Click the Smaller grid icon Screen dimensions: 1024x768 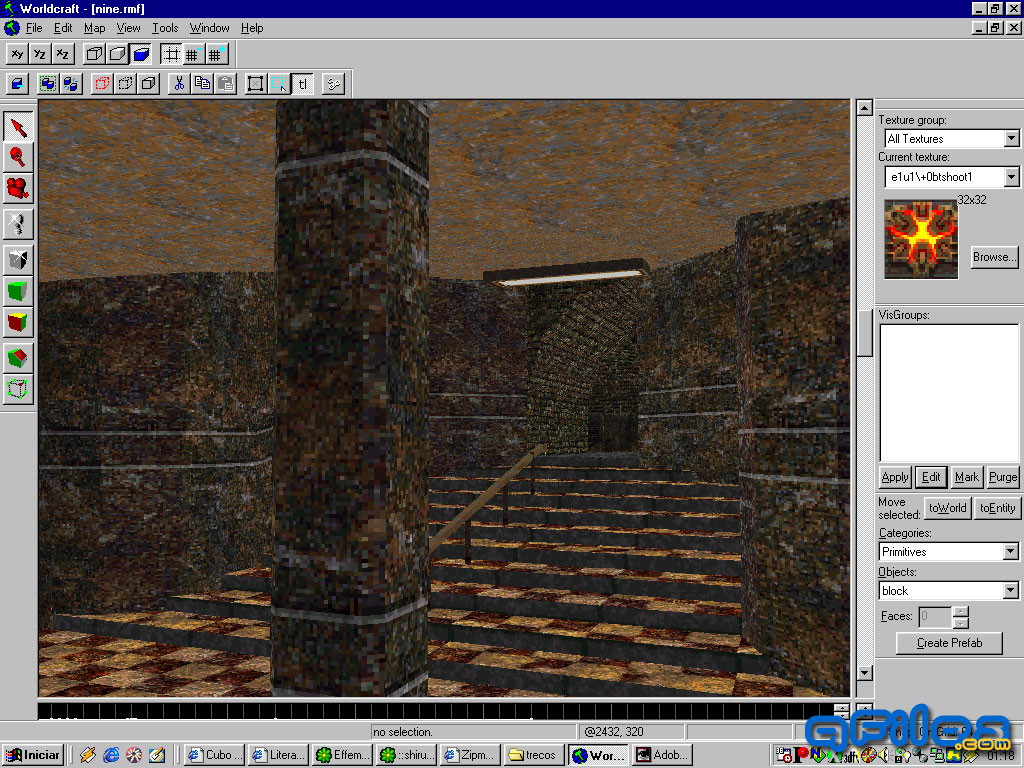(193, 54)
